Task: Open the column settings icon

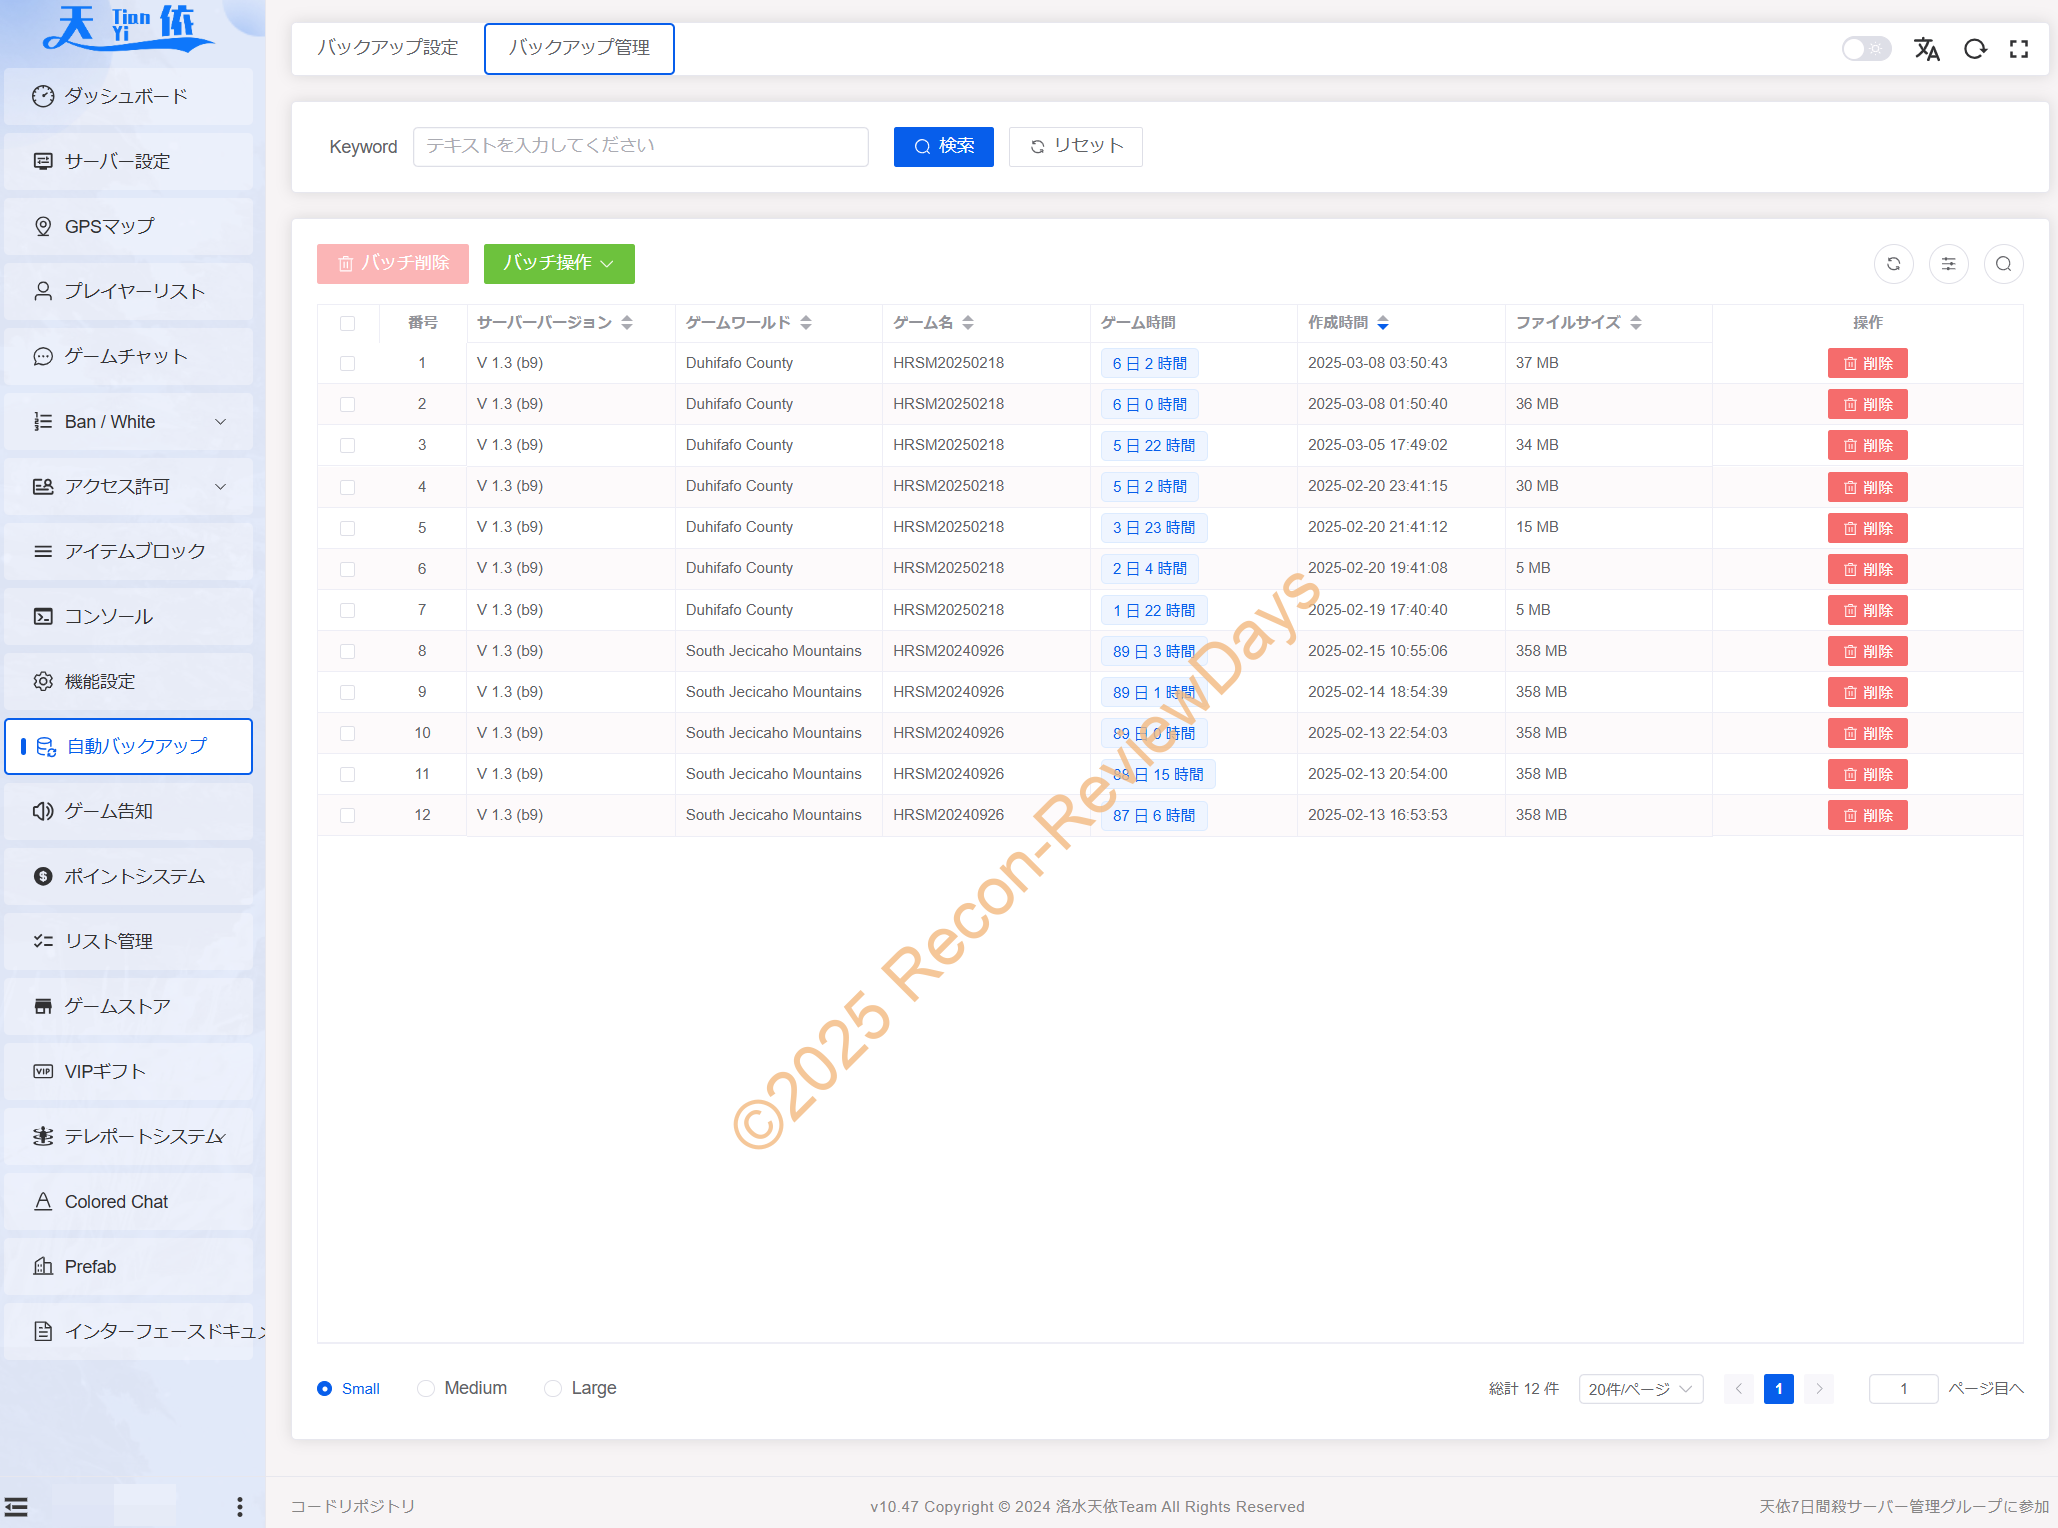Action: (x=1948, y=264)
